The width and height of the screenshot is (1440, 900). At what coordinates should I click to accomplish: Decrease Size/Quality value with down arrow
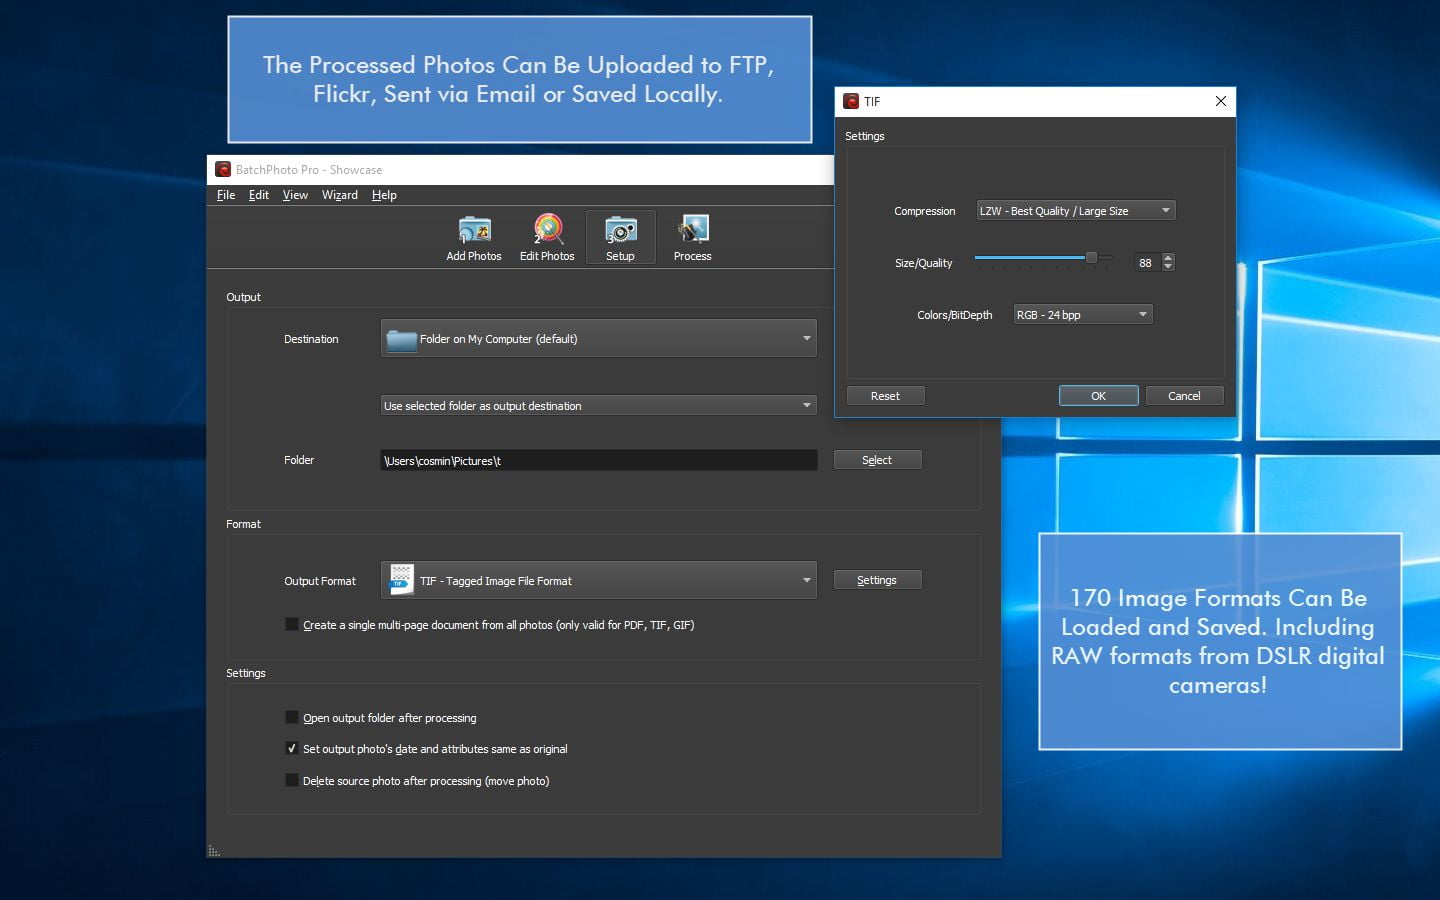[1168, 267]
